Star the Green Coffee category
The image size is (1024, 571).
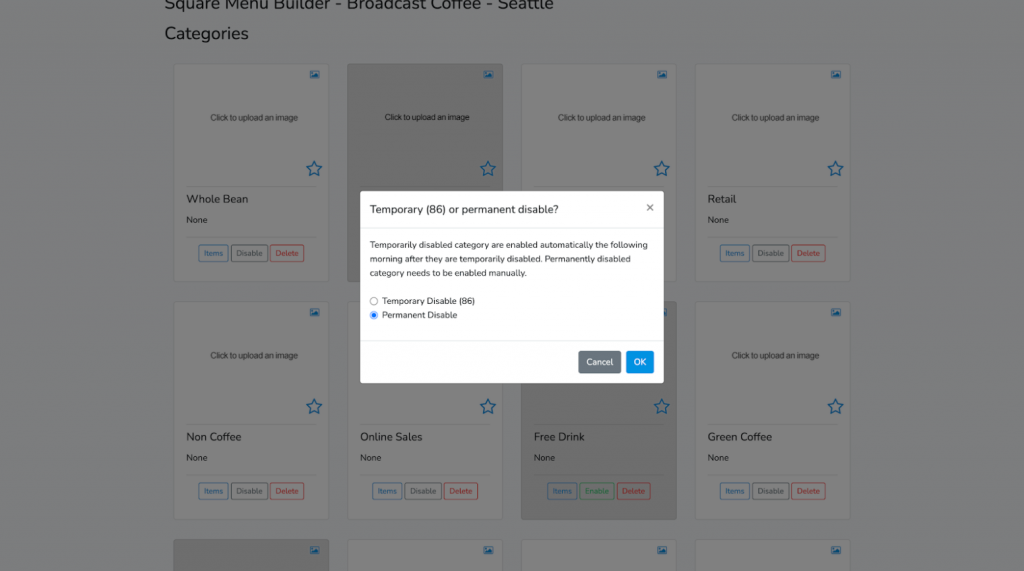pyautogui.click(x=835, y=406)
